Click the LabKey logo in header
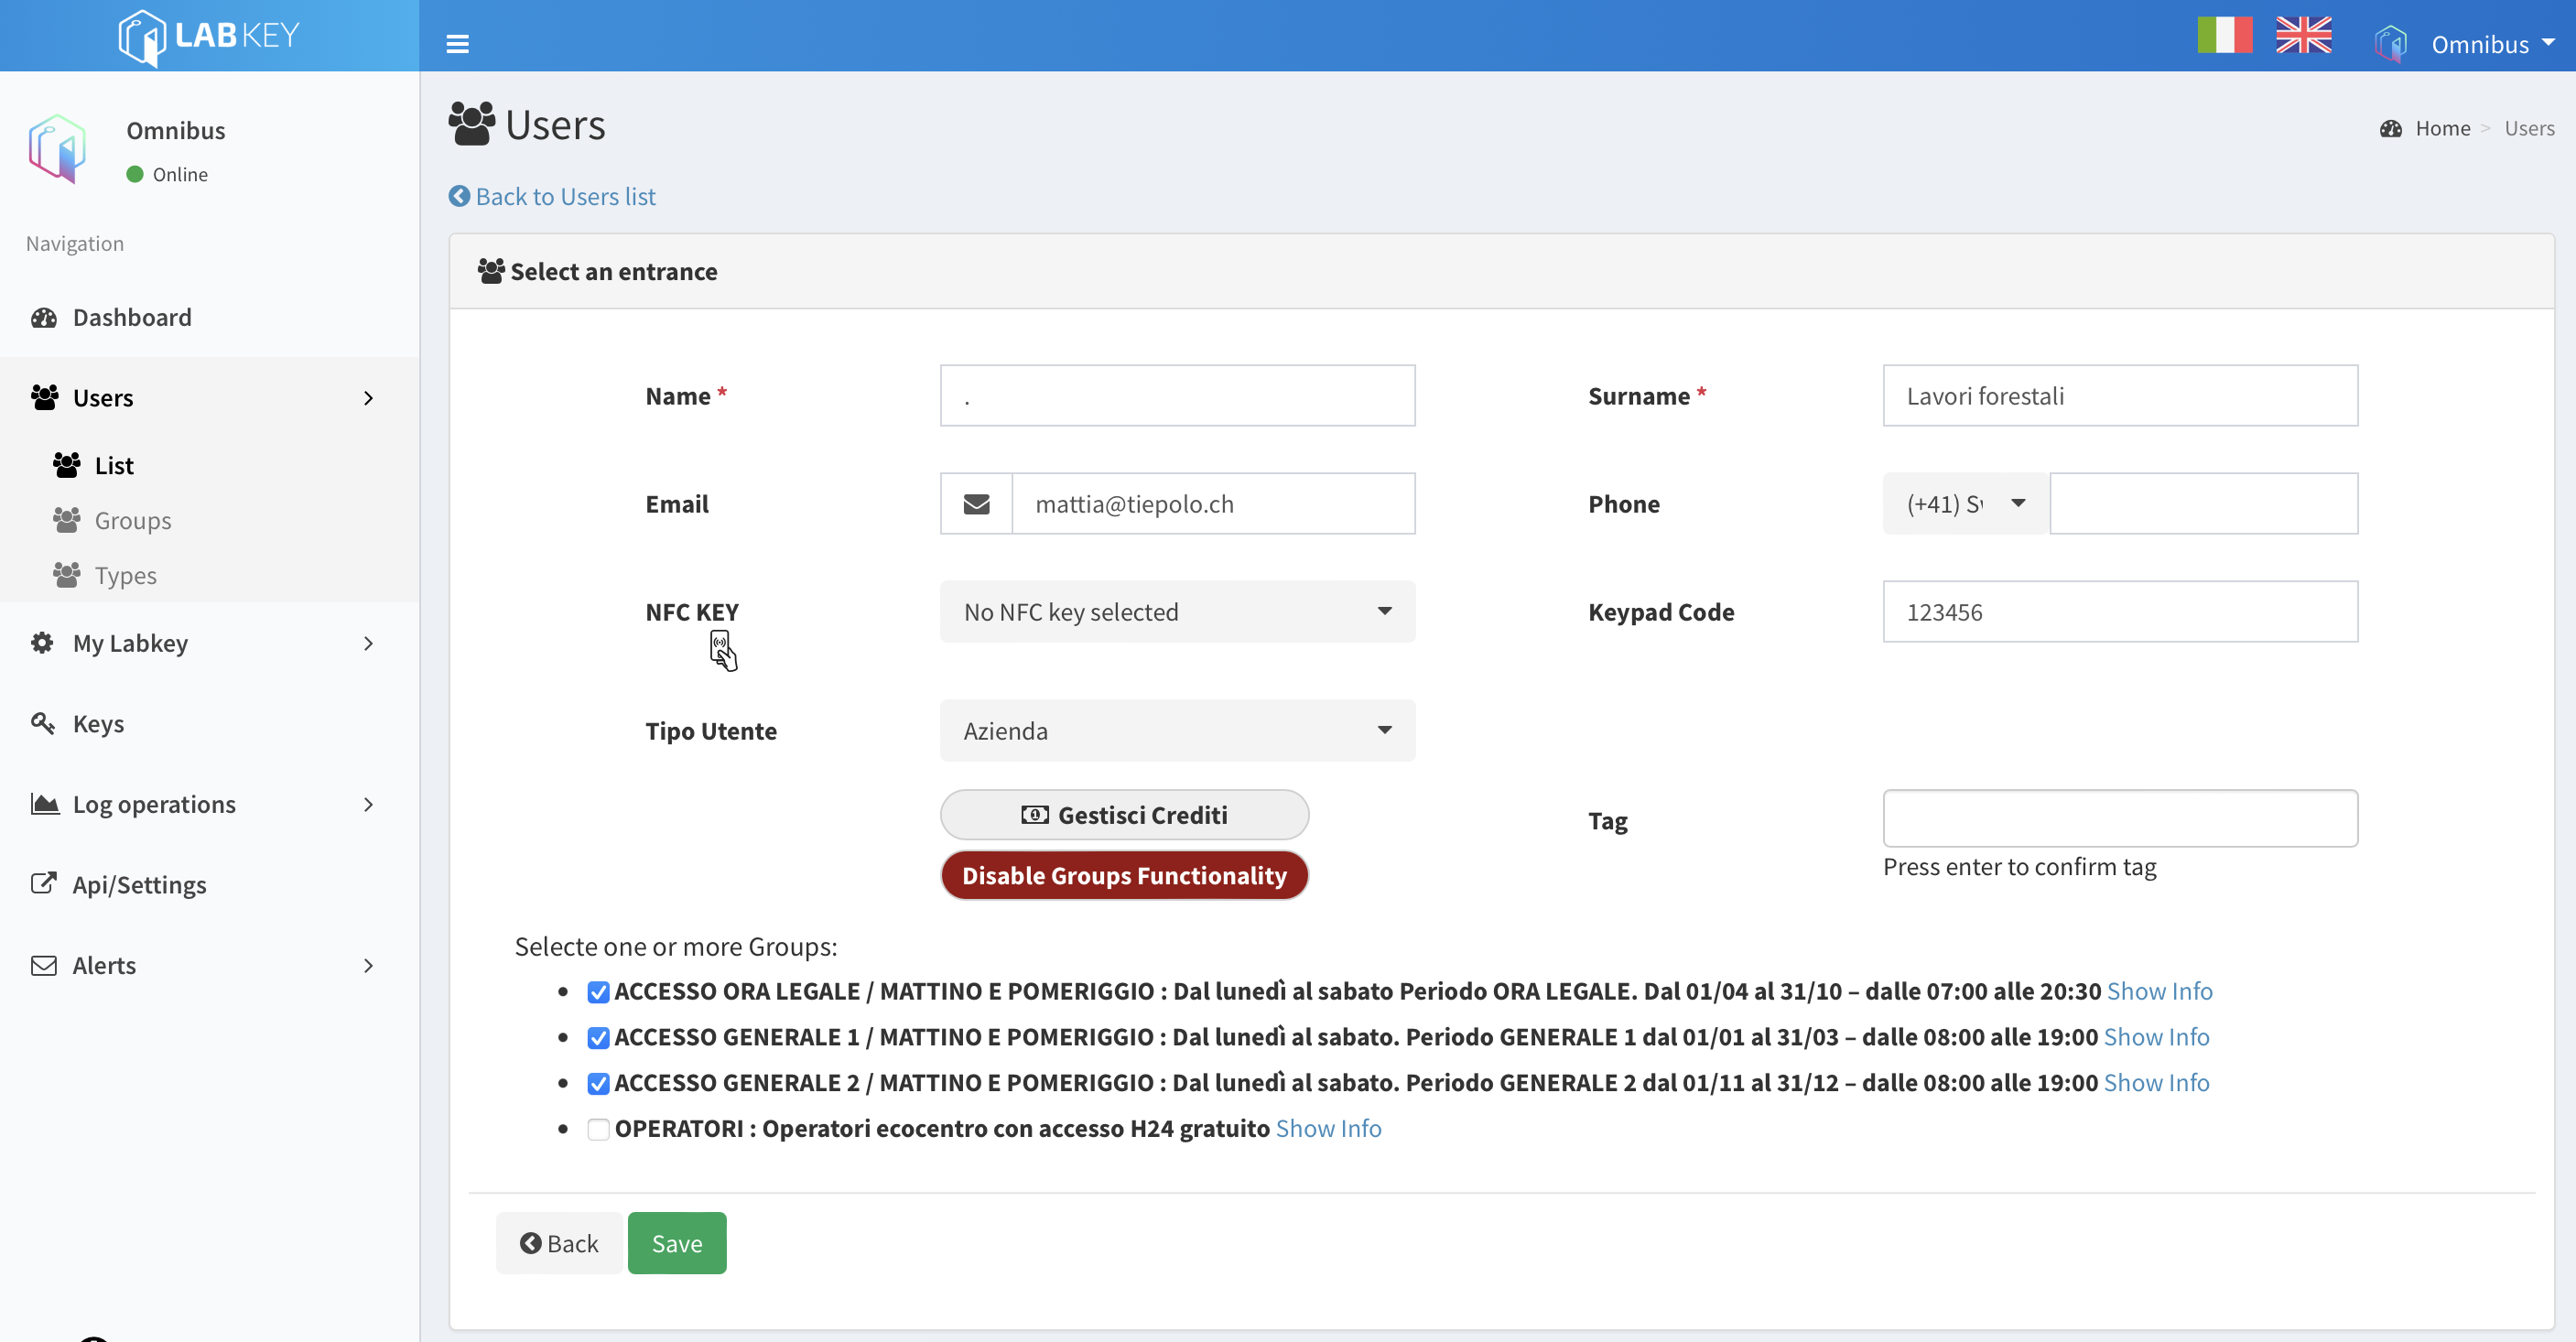Viewport: 2576px width, 1342px height. 209,36
